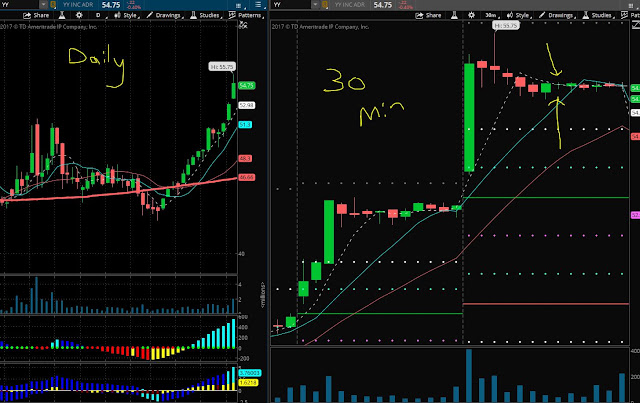This screenshot has height=403, width=640.
Task: Open the hamburger menu in the left chart header
Action: [258, 4]
